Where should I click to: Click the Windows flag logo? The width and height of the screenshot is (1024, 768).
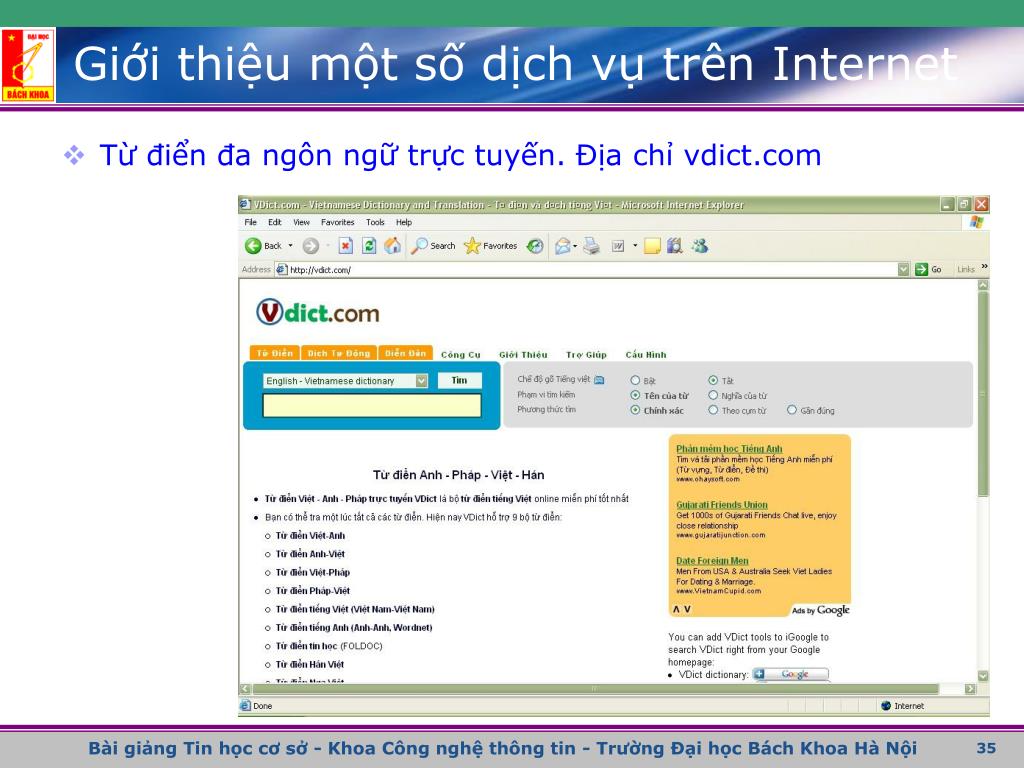(976, 222)
